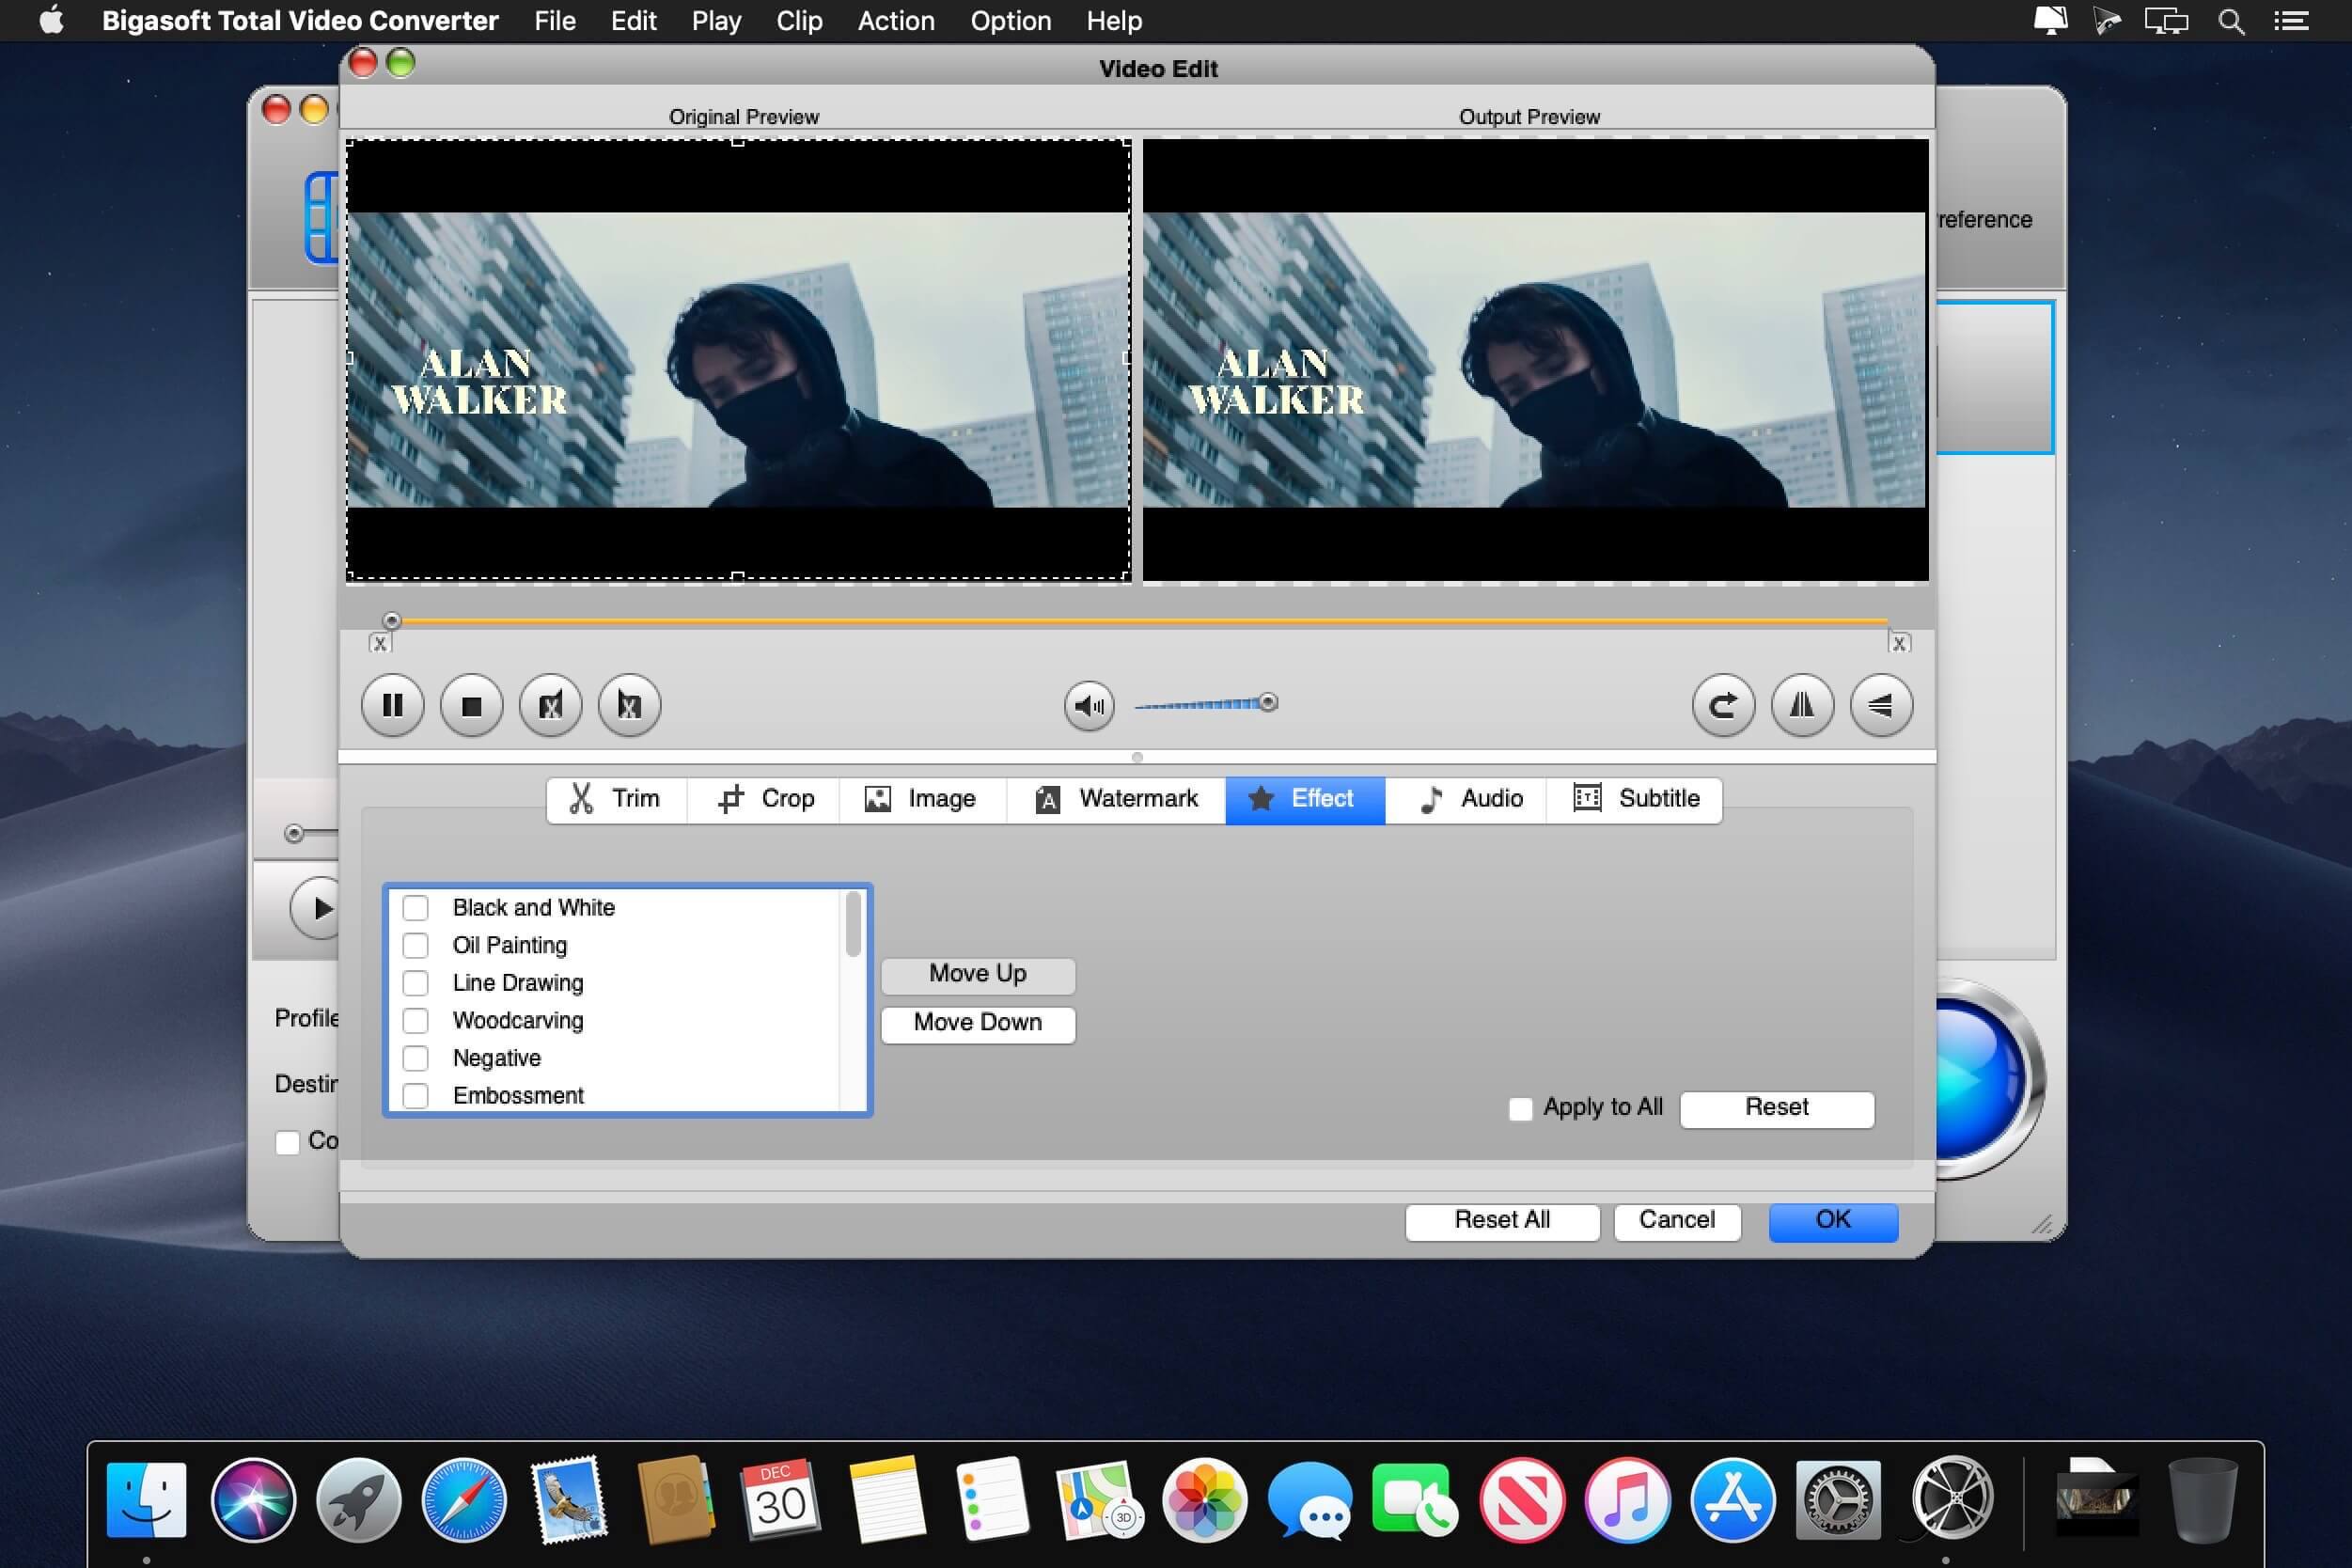
Task: Rotate video using the rotate icon
Action: point(1723,706)
